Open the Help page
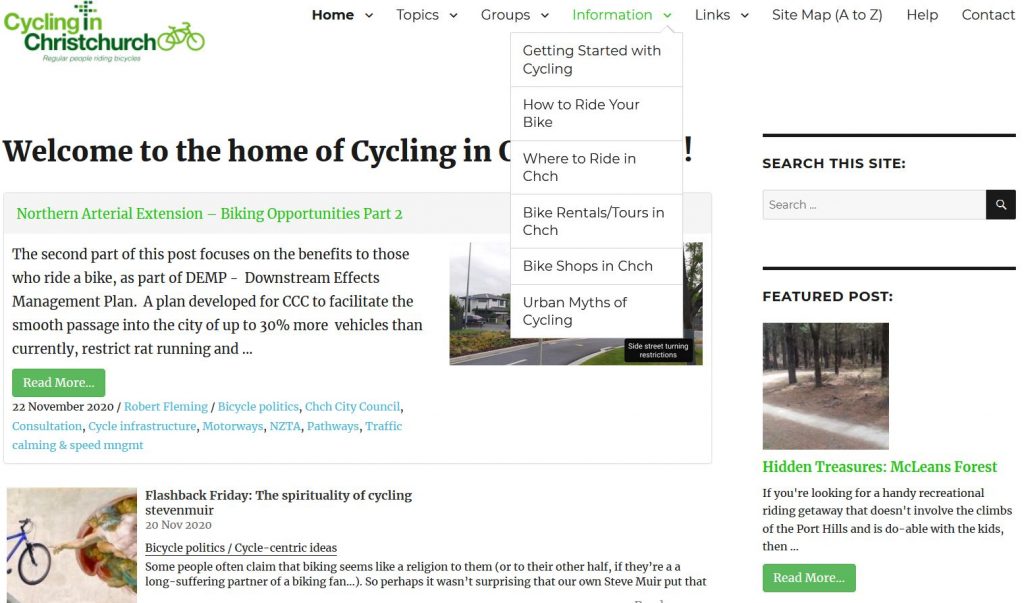This screenshot has width=1024, height=603. point(922,14)
